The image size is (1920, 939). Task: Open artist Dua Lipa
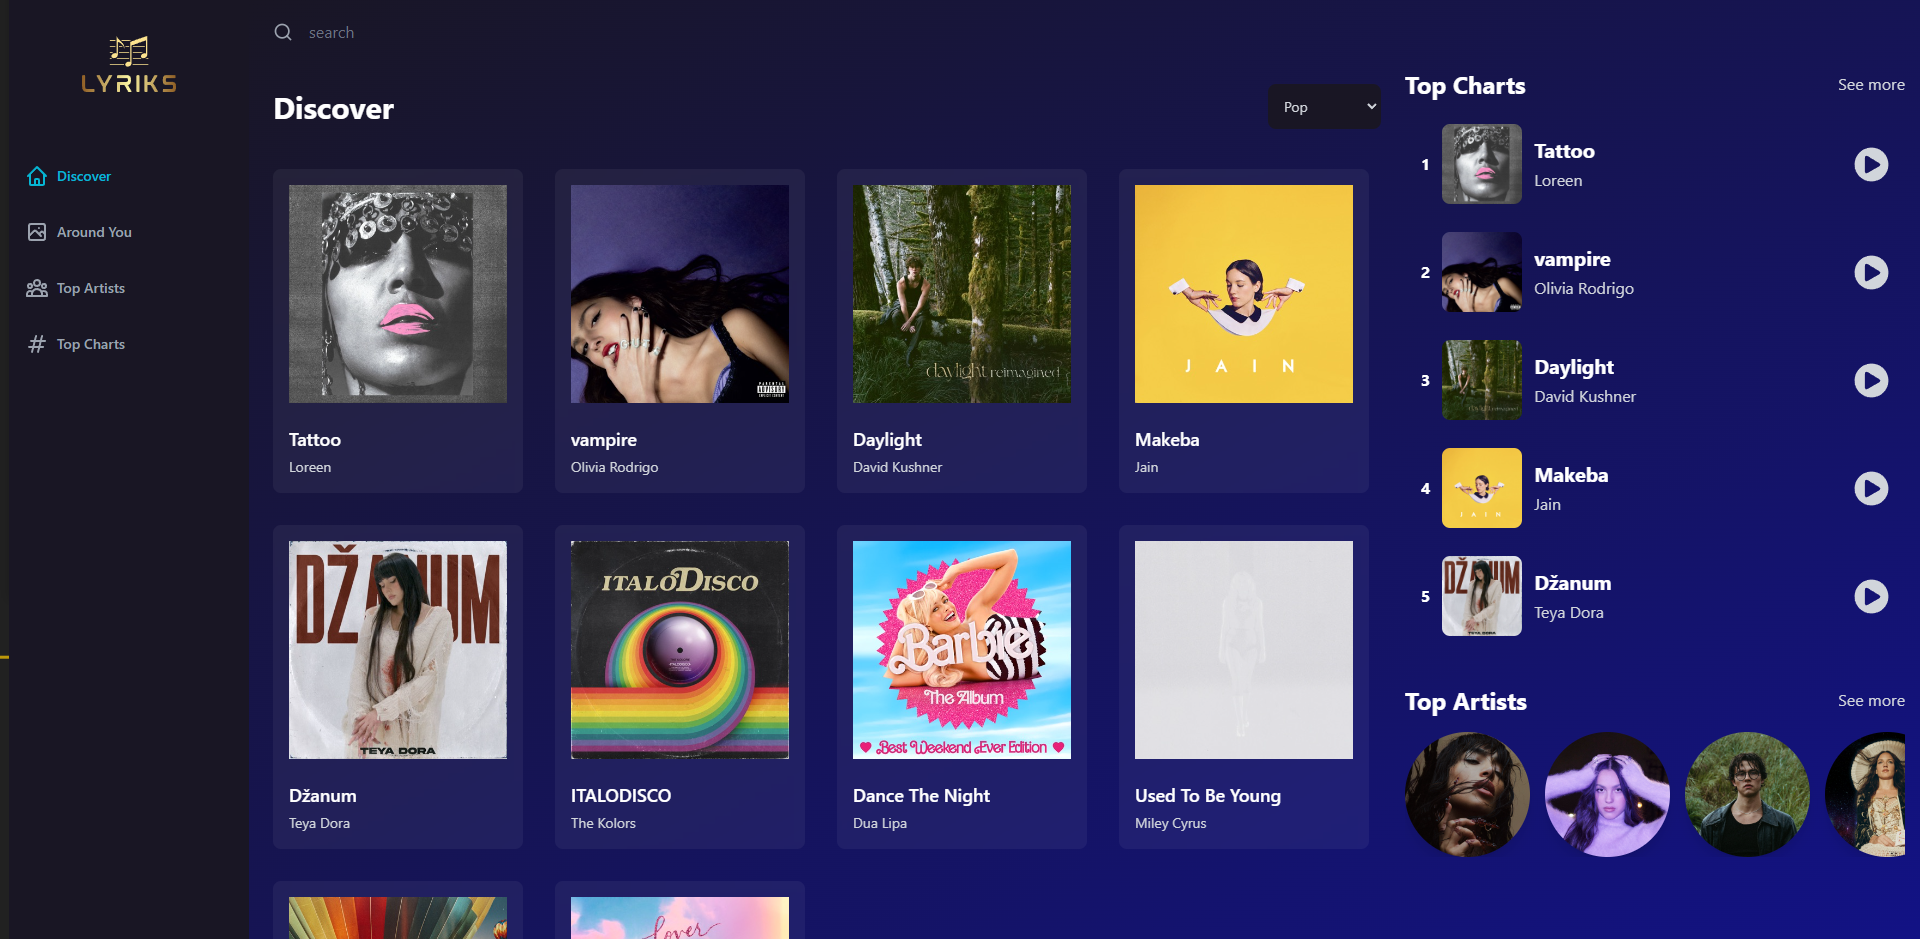880,823
